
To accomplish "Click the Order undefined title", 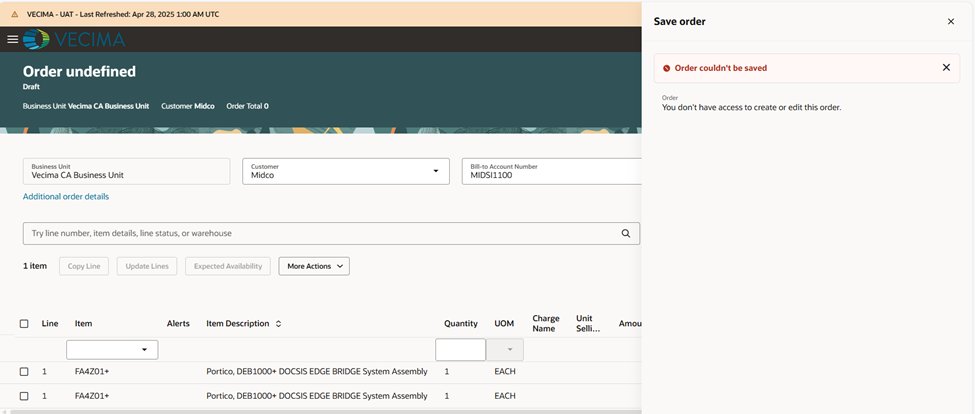I will pyautogui.click(x=79, y=71).
